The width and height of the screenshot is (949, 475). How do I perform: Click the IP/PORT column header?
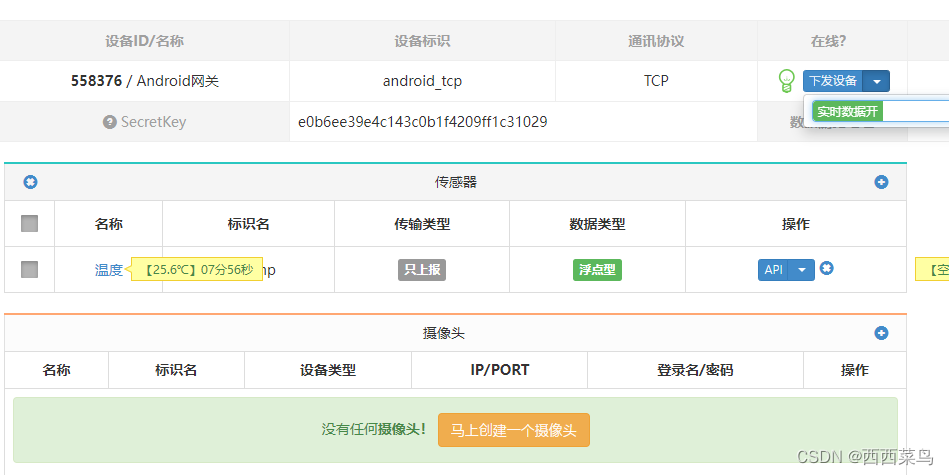(x=499, y=370)
